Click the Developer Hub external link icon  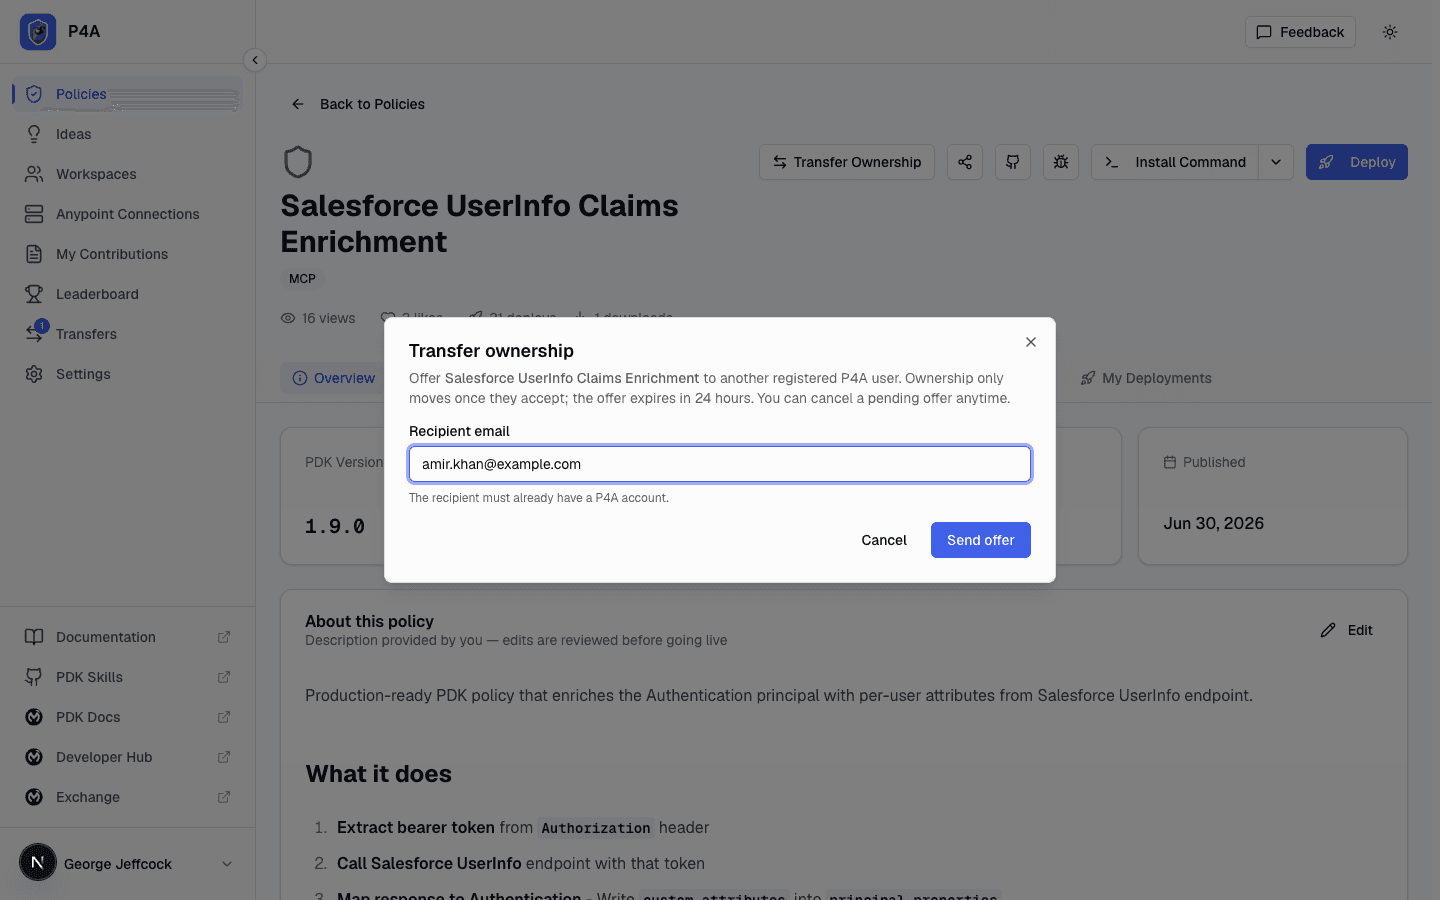[224, 757]
